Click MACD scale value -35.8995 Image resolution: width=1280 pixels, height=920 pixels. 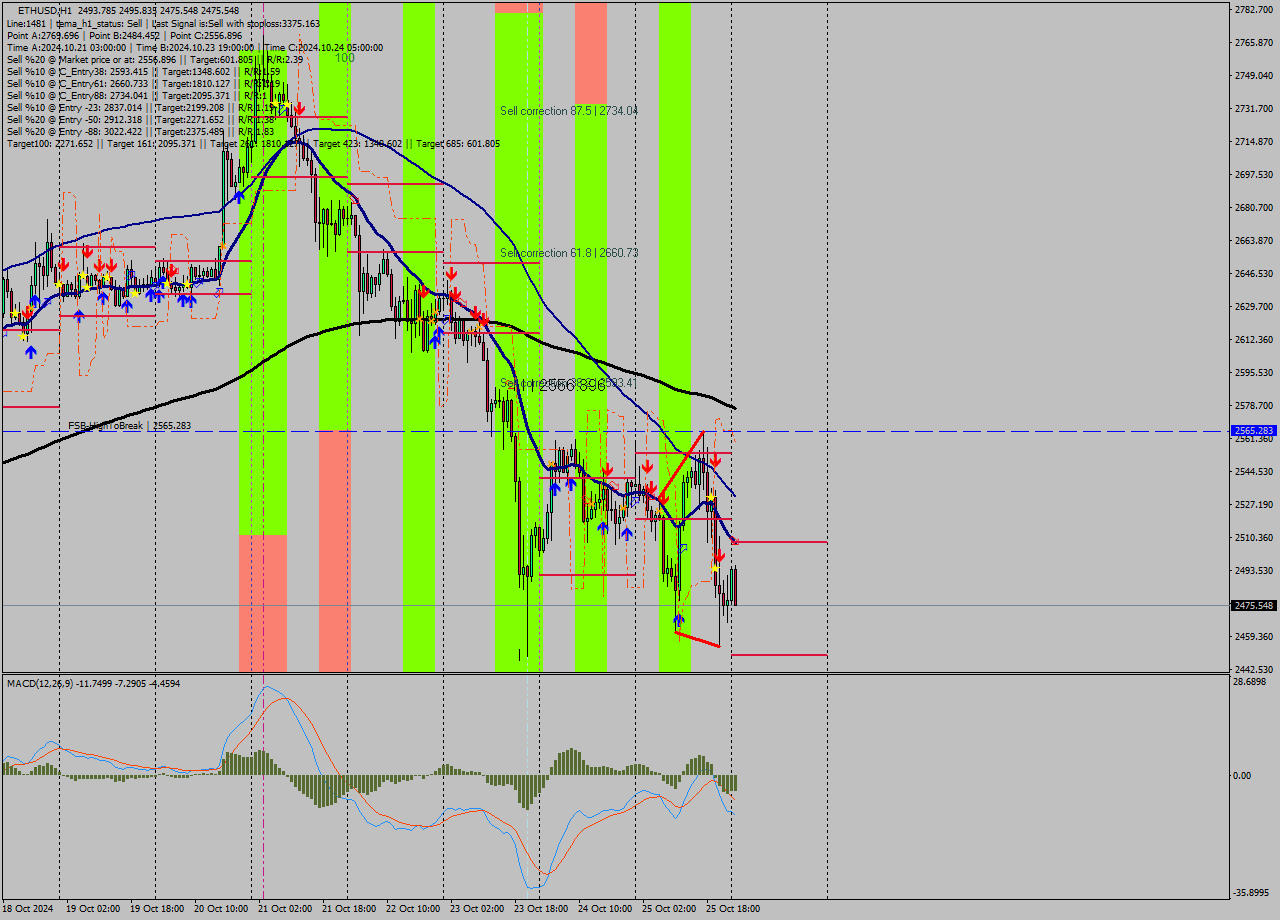pos(1251,892)
